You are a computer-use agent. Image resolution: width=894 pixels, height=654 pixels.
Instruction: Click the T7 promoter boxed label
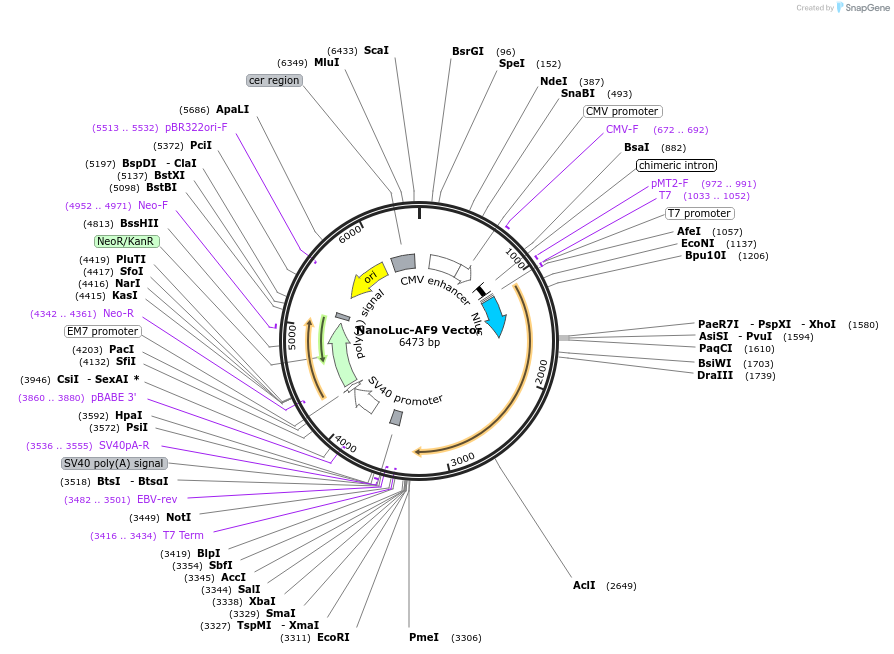[699, 213]
